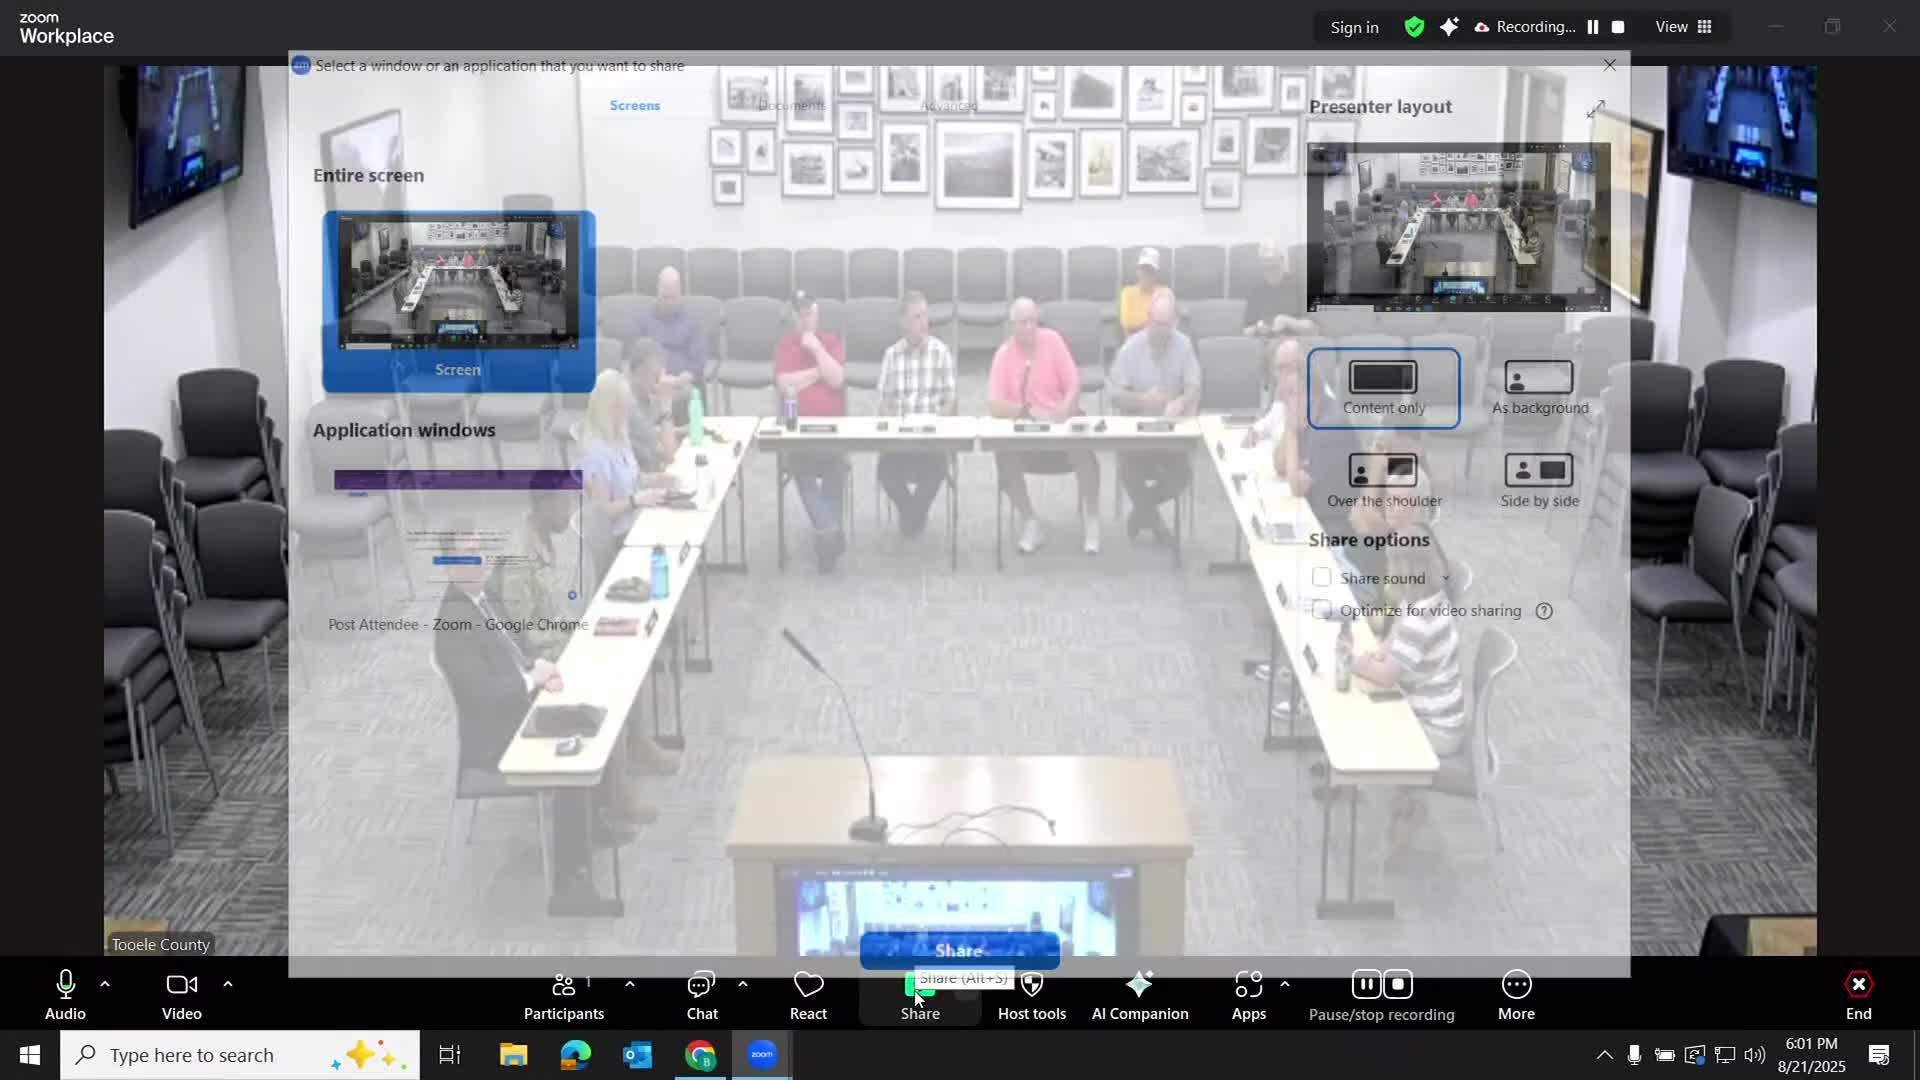Expand the video settings chevron

tap(228, 984)
